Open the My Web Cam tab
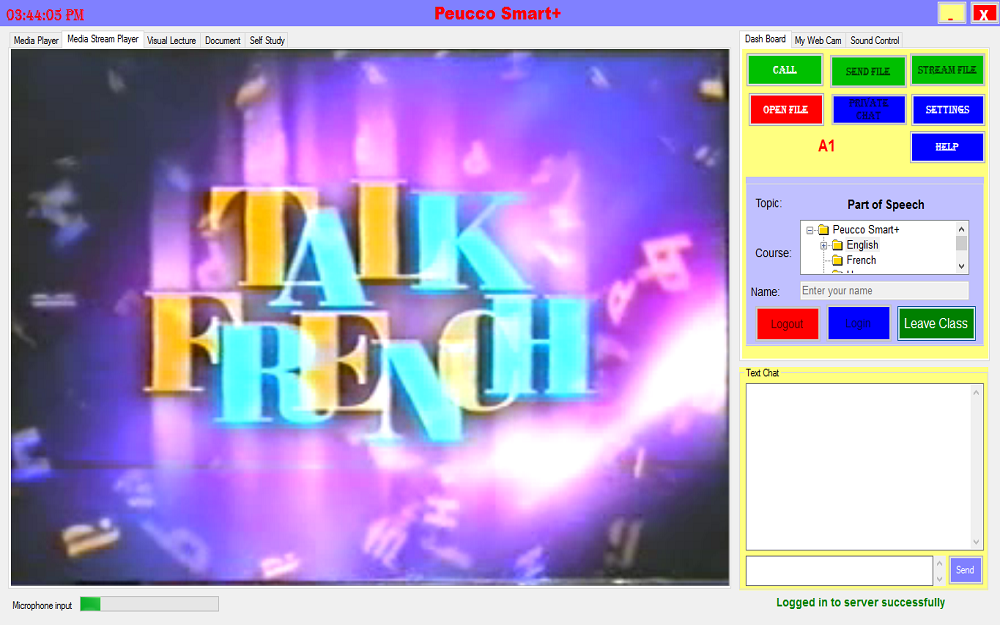Viewport: 1000px width, 625px height. [x=818, y=40]
